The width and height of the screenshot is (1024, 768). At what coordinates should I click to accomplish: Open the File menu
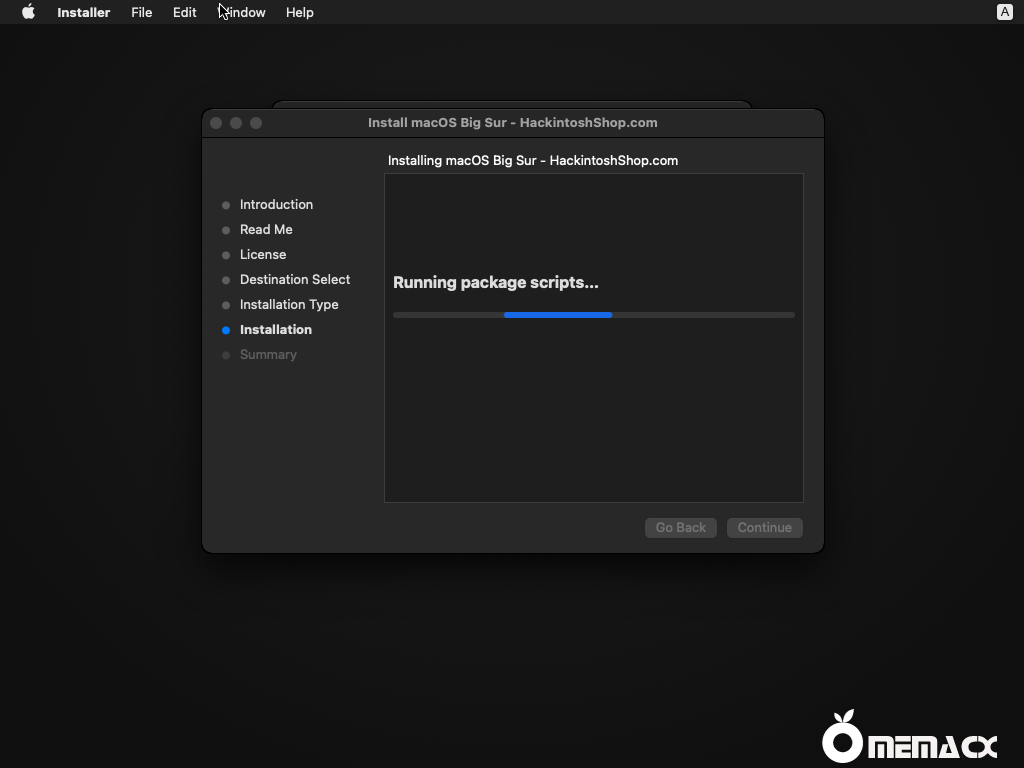(x=141, y=12)
